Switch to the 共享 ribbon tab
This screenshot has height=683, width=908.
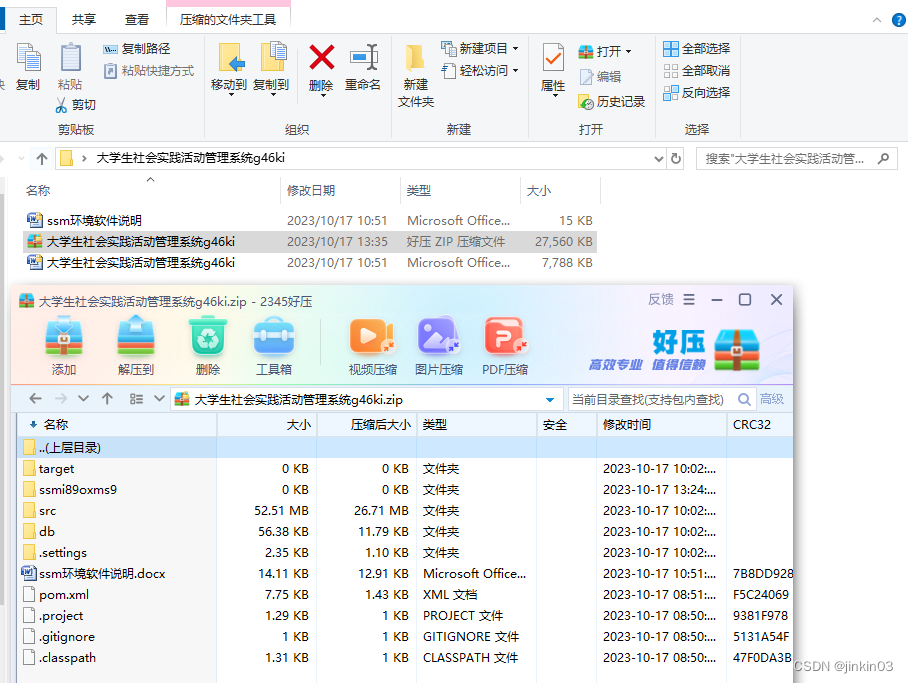(83, 20)
